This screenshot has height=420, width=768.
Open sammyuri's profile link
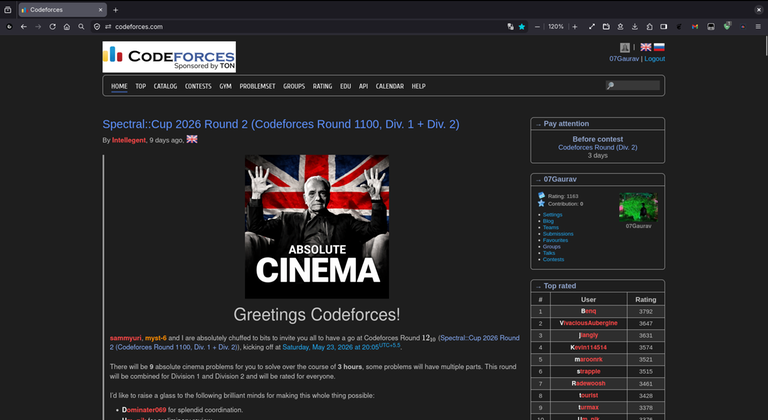(125, 338)
